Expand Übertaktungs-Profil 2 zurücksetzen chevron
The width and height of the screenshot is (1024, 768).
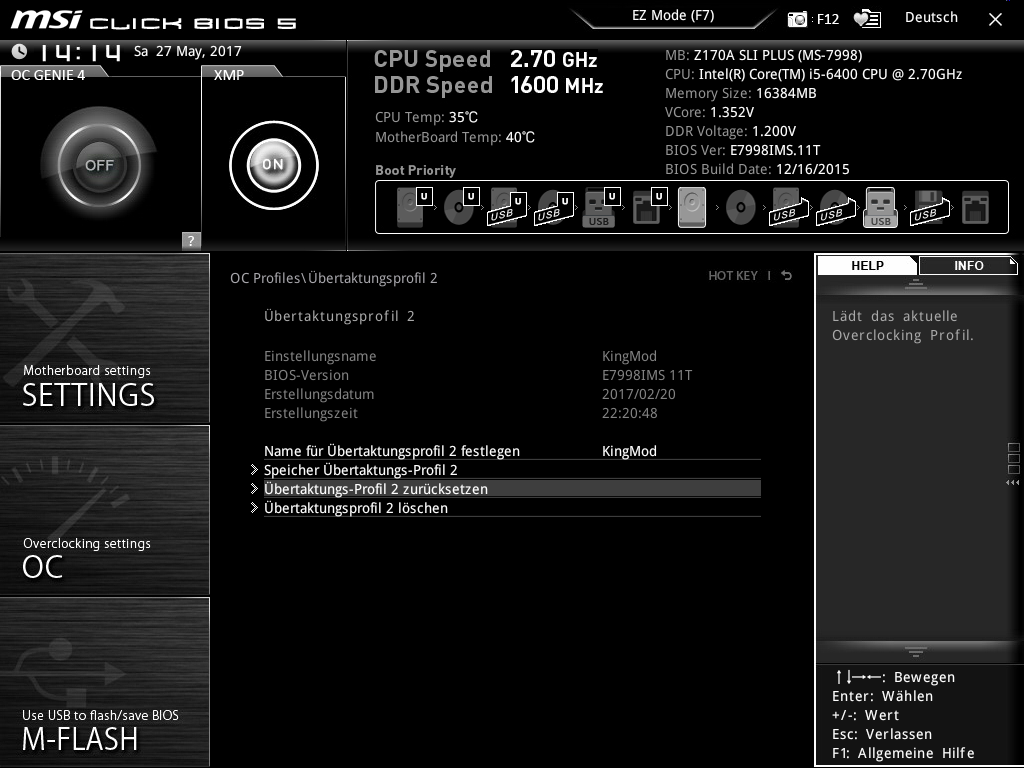(254, 488)
